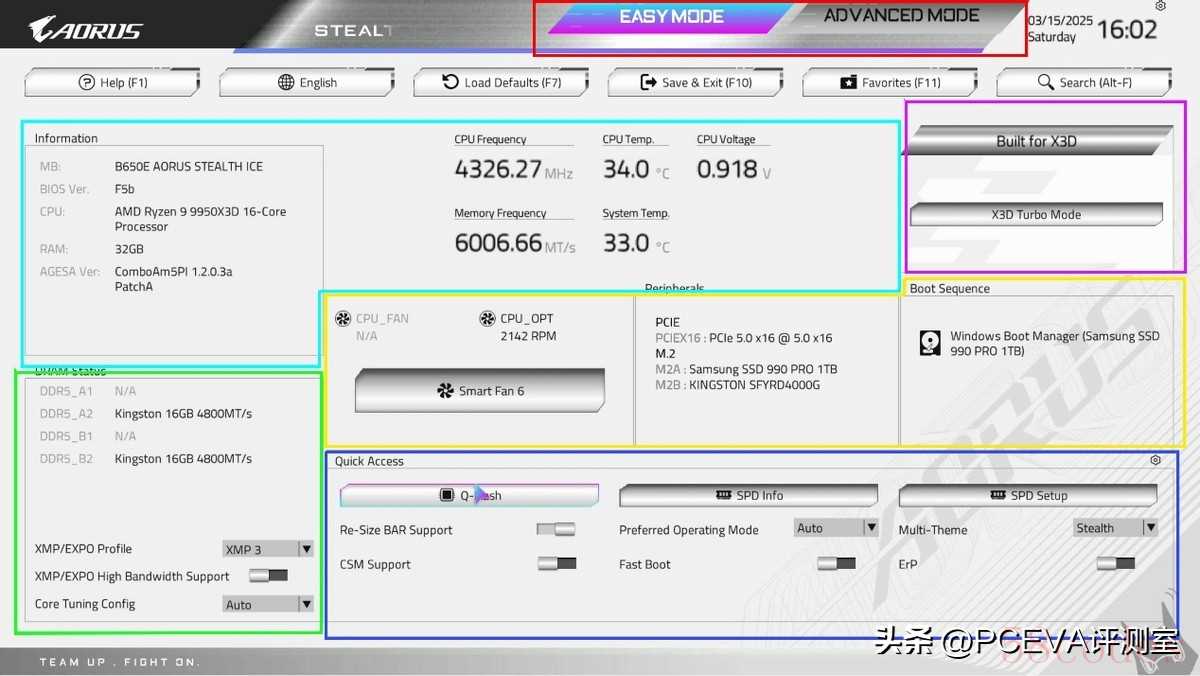
Task: Select Windows Boot Manager boot entry
Action: (x=1040, y=344)
